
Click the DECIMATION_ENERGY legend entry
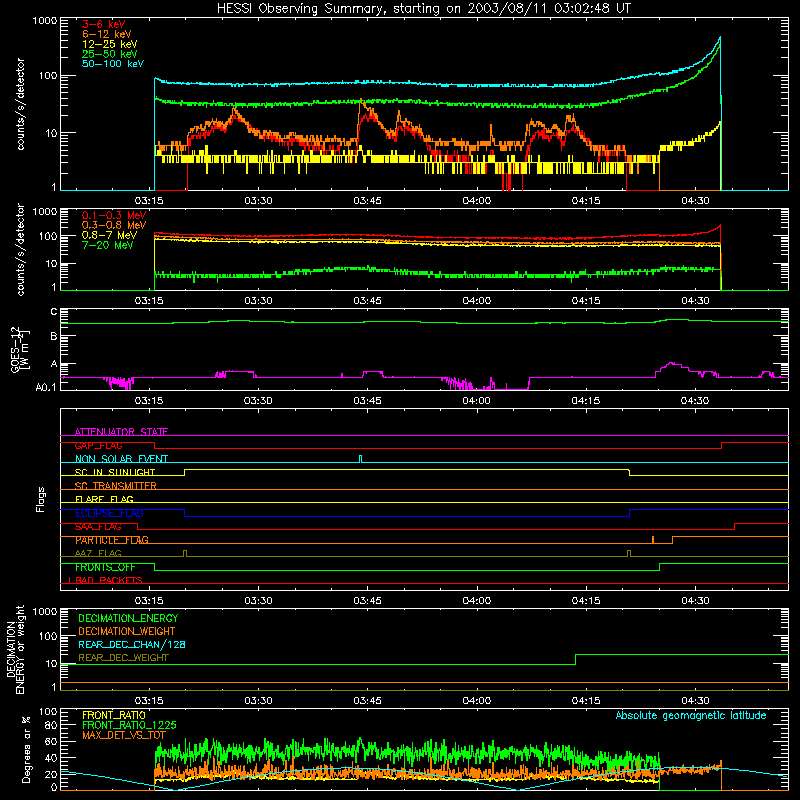tap(128, 618)
